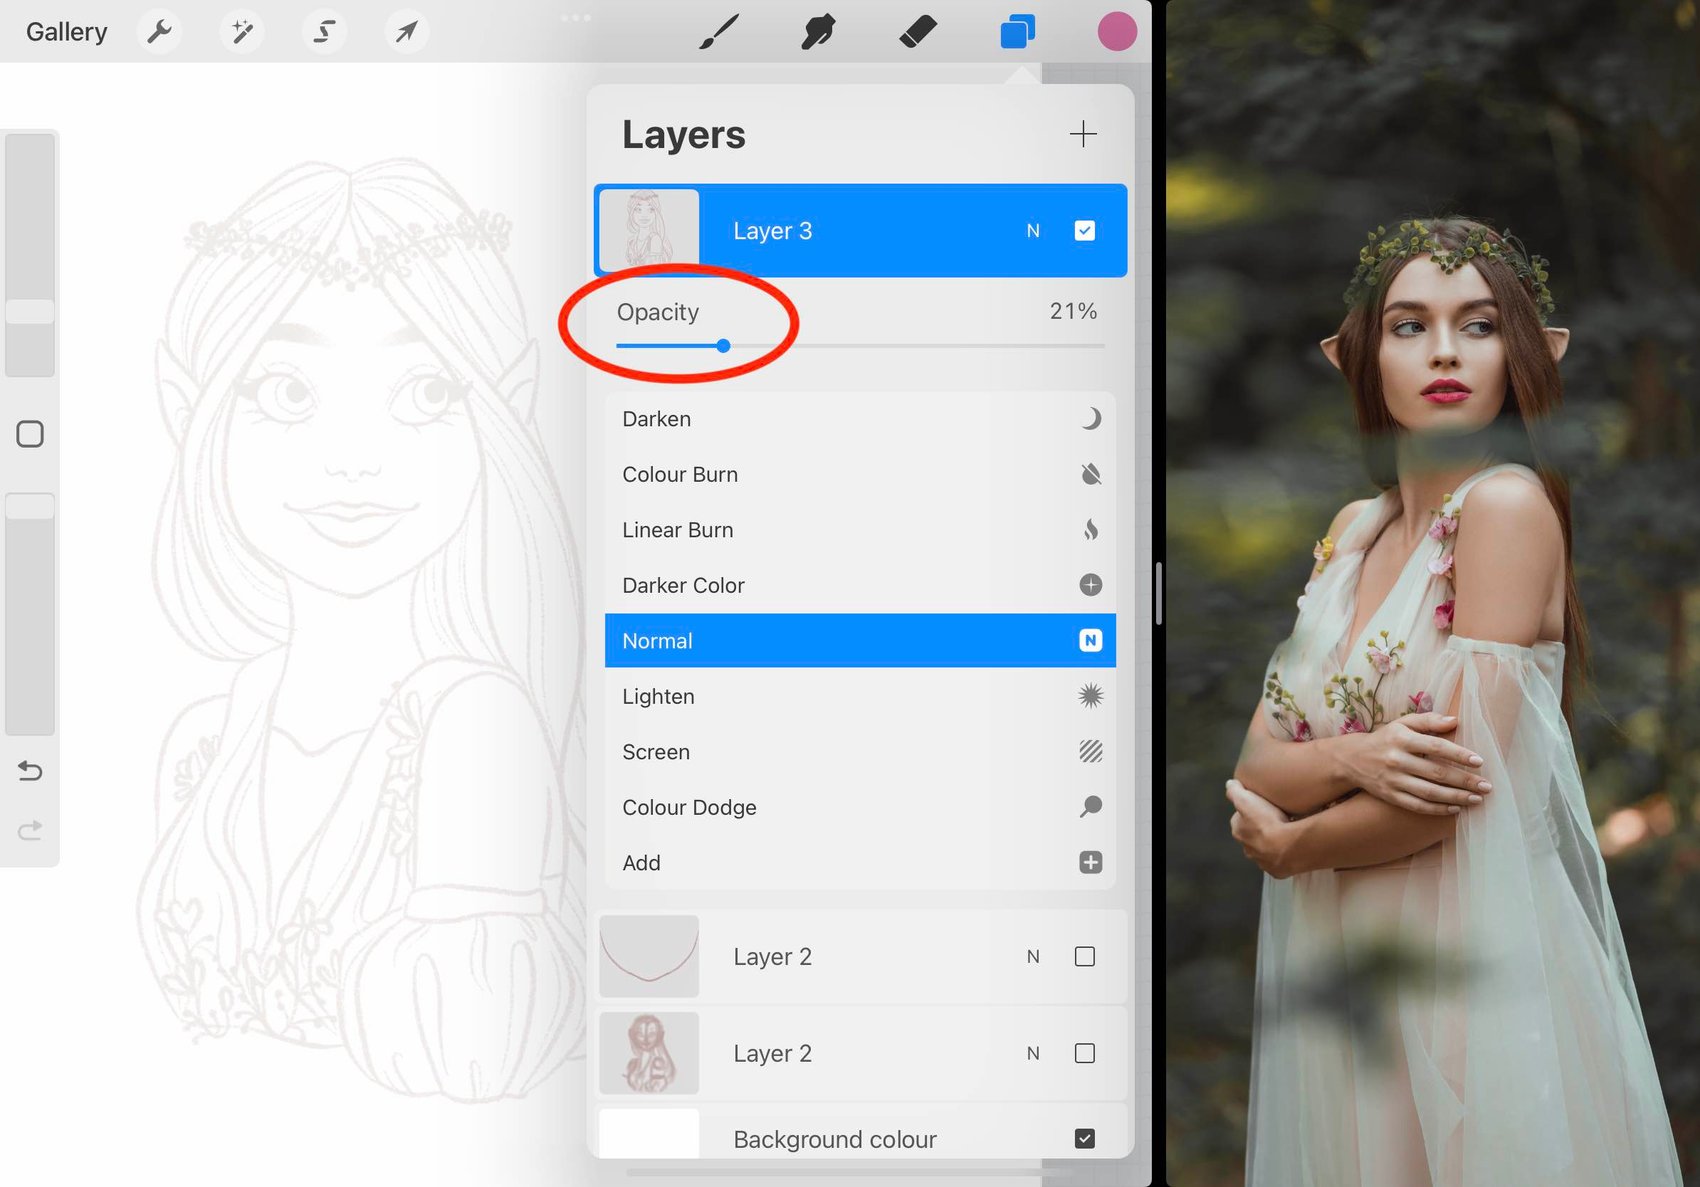Click the Layer 3 name label
The width and height of the screenshot is (1700, 1187).
(x=772, y=231)
